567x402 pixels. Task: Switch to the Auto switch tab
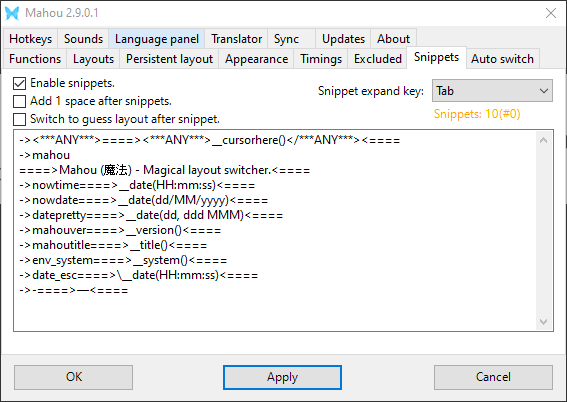(502, 59)
